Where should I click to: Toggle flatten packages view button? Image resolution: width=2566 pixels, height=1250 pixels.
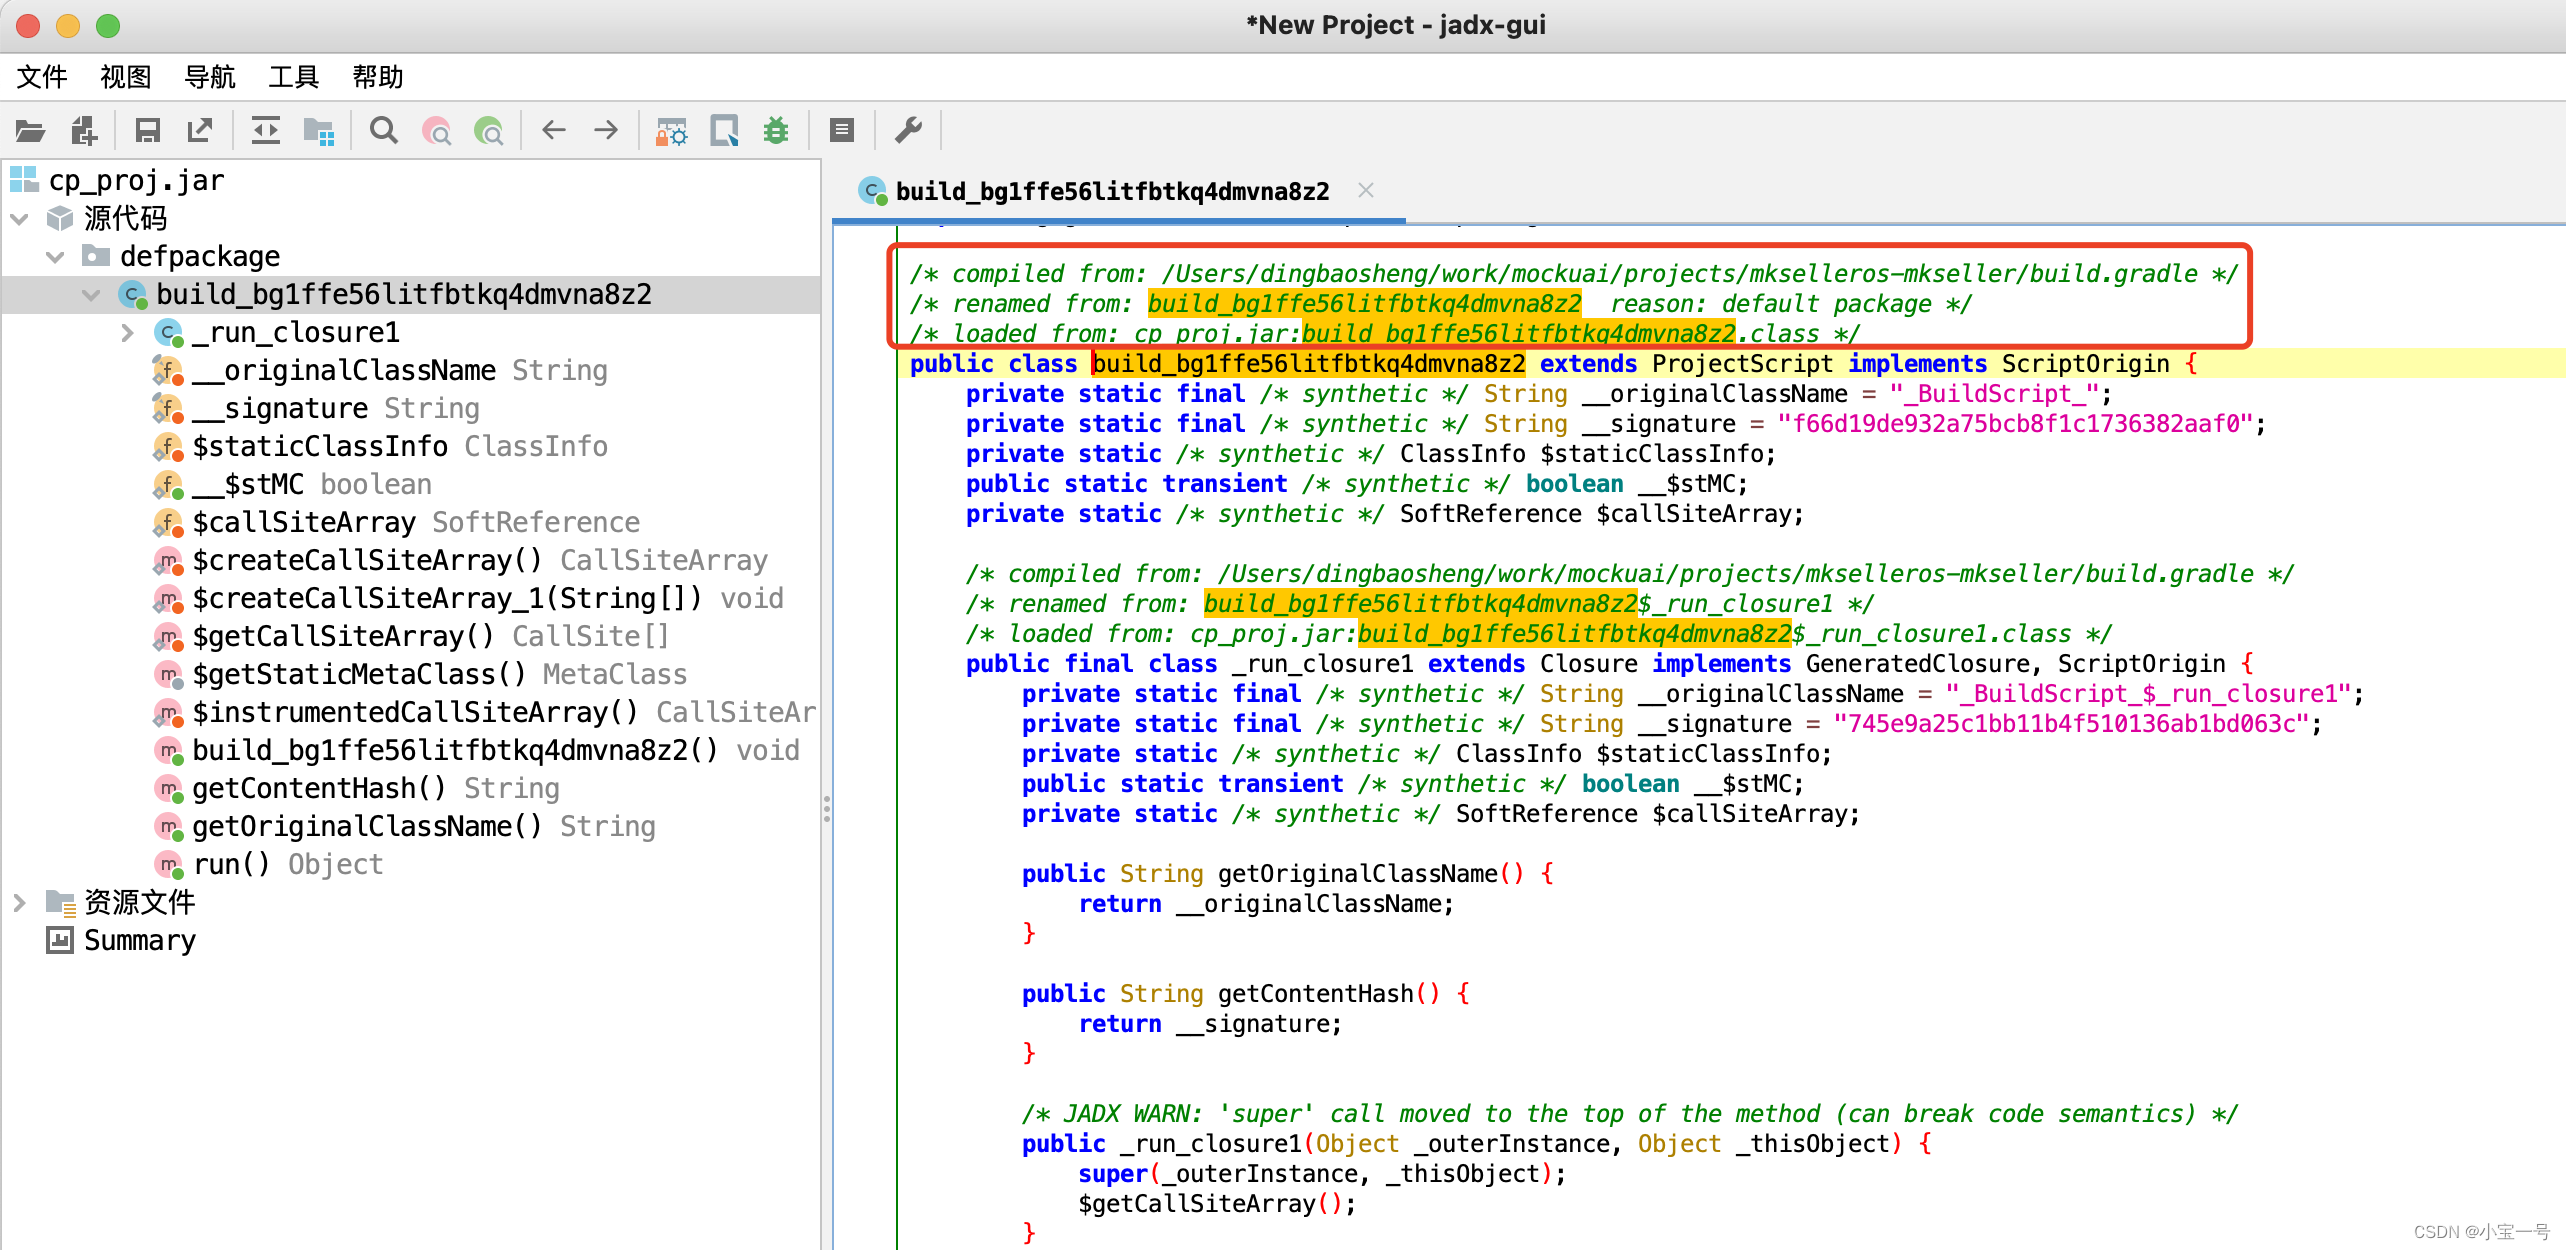pos(319,131)
